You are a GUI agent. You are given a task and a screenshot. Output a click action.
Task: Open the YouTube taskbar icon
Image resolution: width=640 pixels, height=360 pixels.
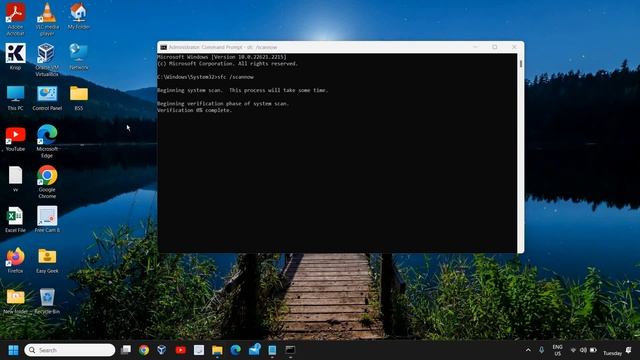(180, 350)
